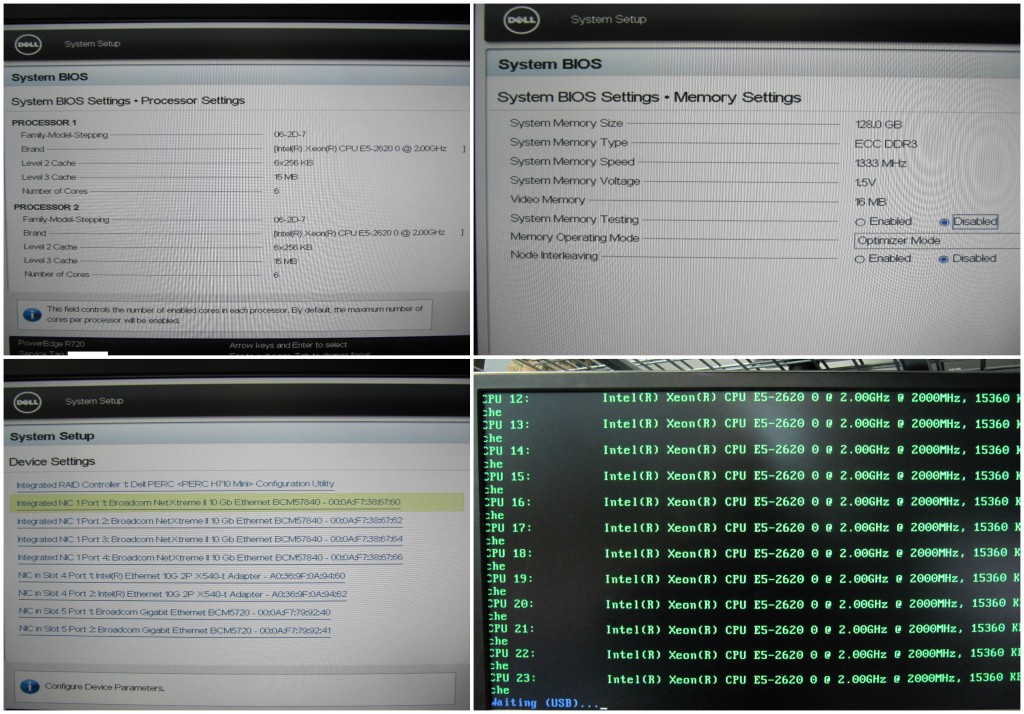Open NIC in Slot 4 Port 2 Intel X540-t

coord(182,594)
